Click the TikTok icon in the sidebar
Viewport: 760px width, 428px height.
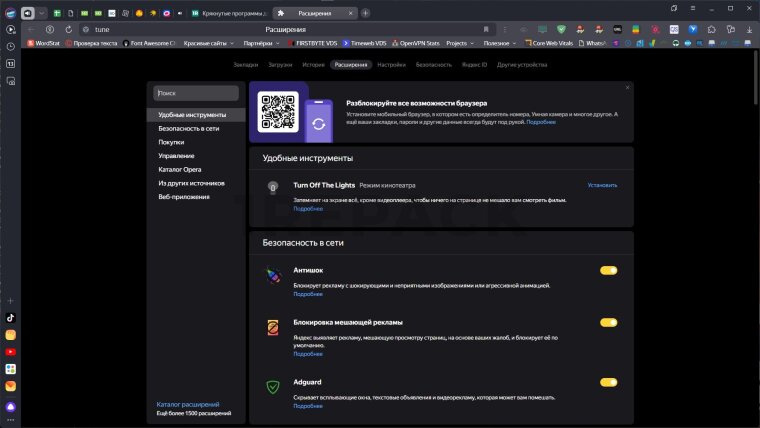click(x=10, y=318)
